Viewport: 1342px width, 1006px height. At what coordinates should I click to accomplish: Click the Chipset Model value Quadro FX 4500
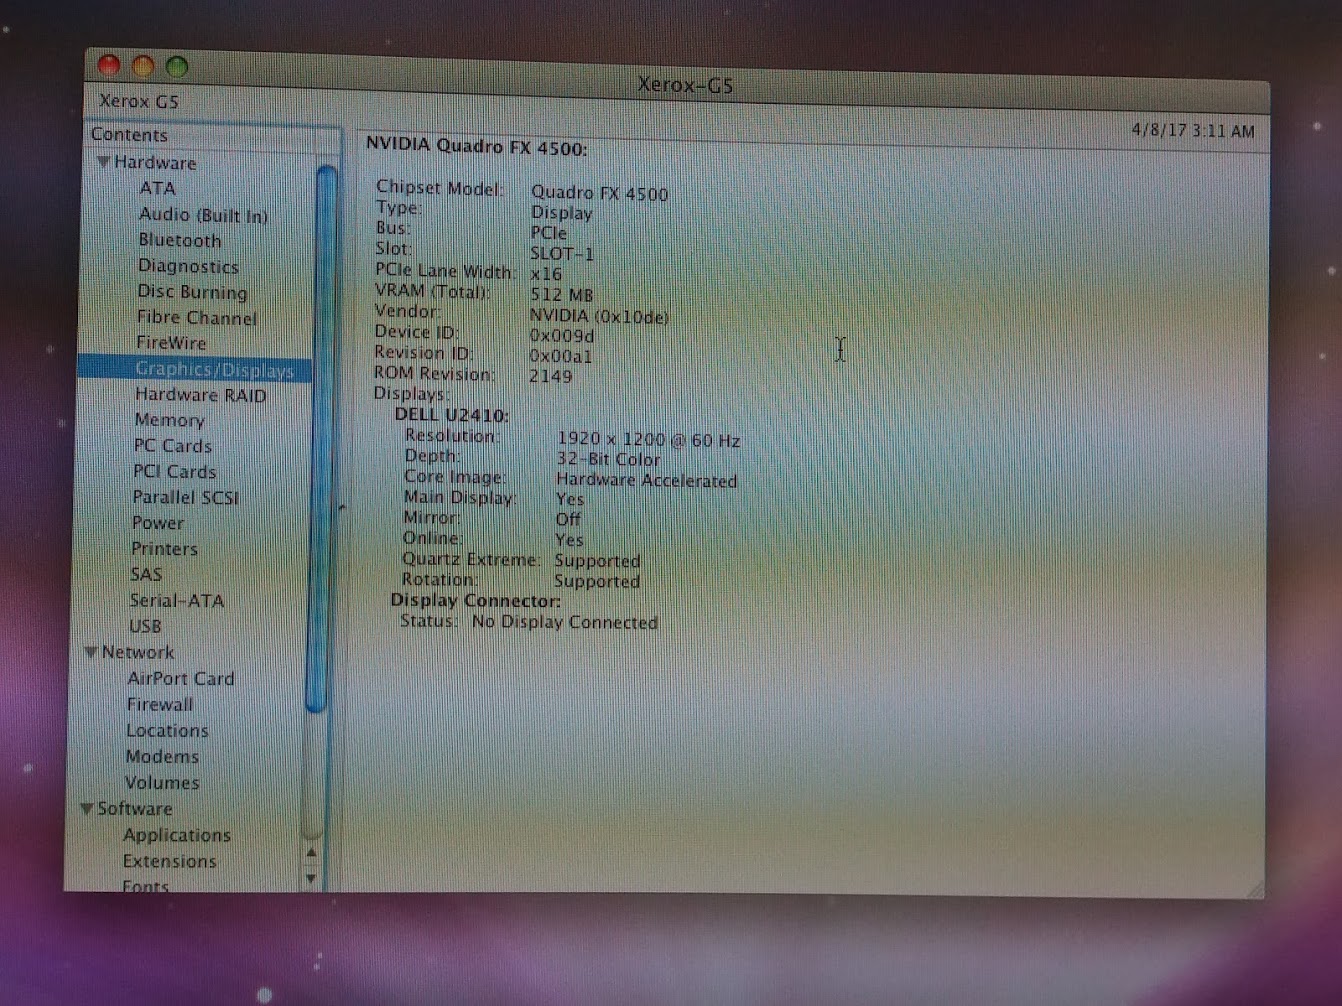599,193
